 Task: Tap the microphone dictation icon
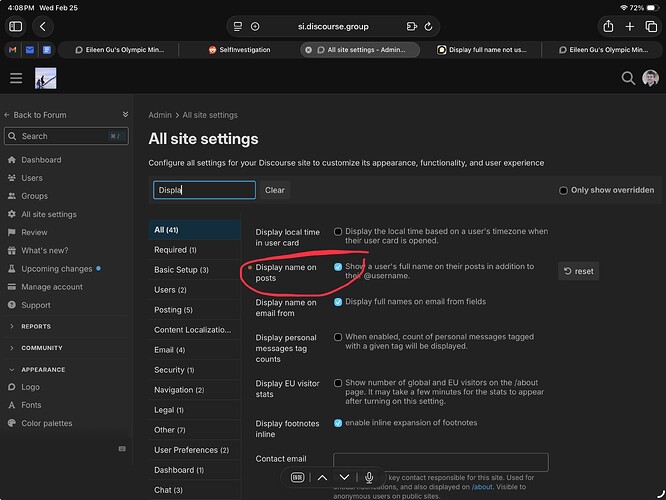(x=369, y=477)
